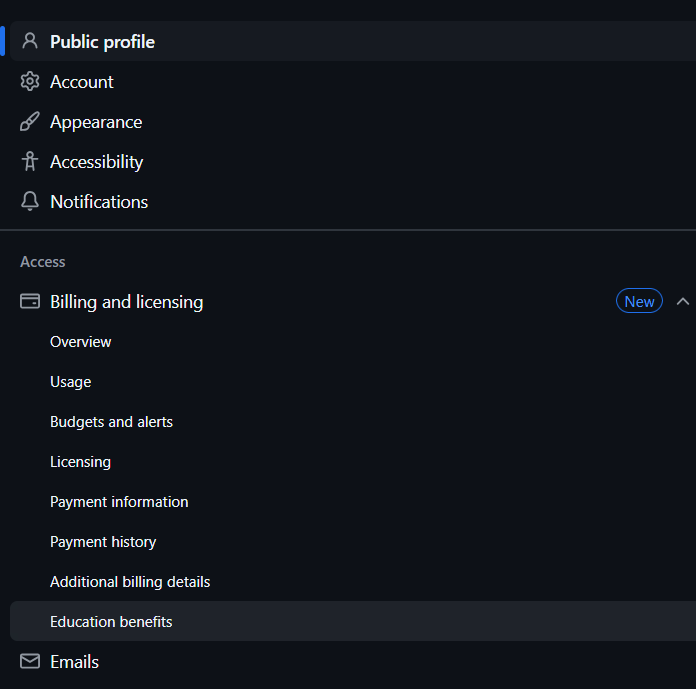Select the Usage submenu item
Image resolution: width=696 pixels, height=689 pixels.
pos(71,382)
